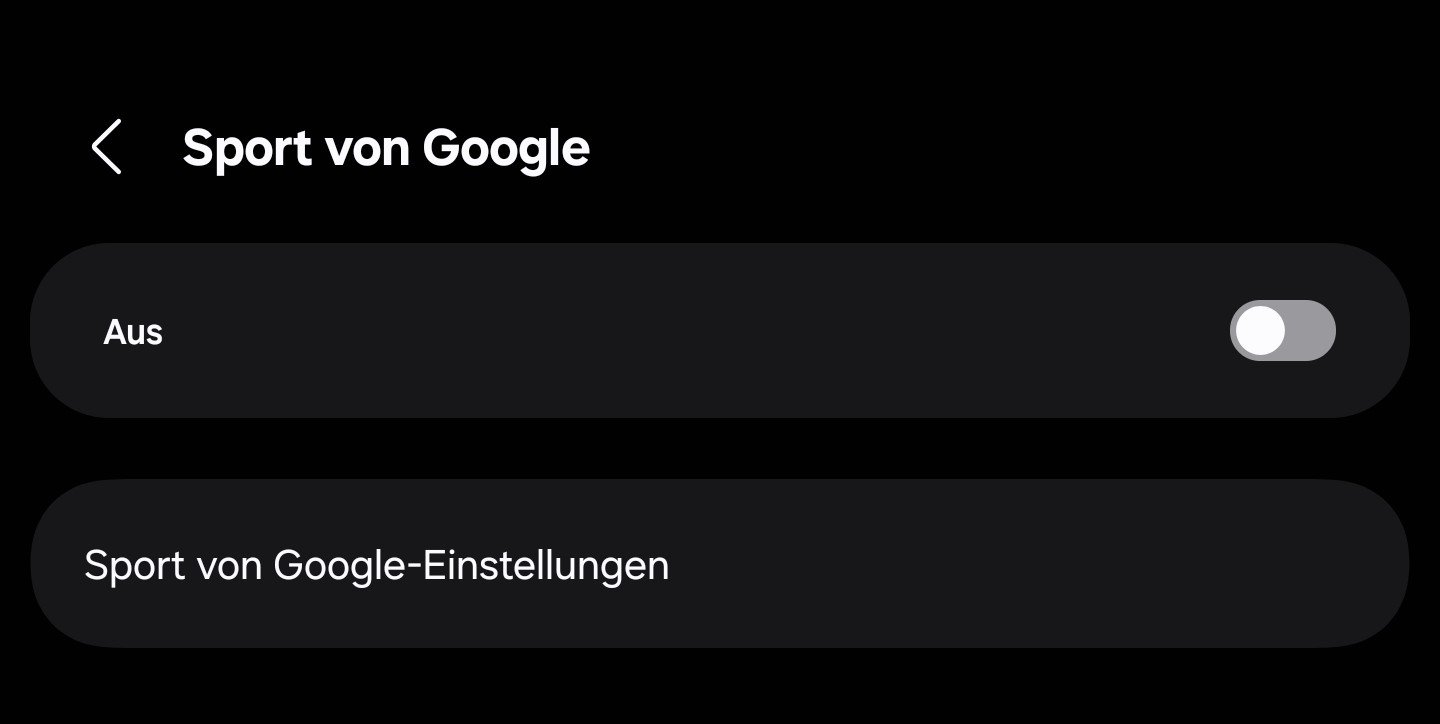Click the "Sport von Google" page title
The height and width of the screenshot is (724, 1440).
pyautogui.click(x=386, y=148)
